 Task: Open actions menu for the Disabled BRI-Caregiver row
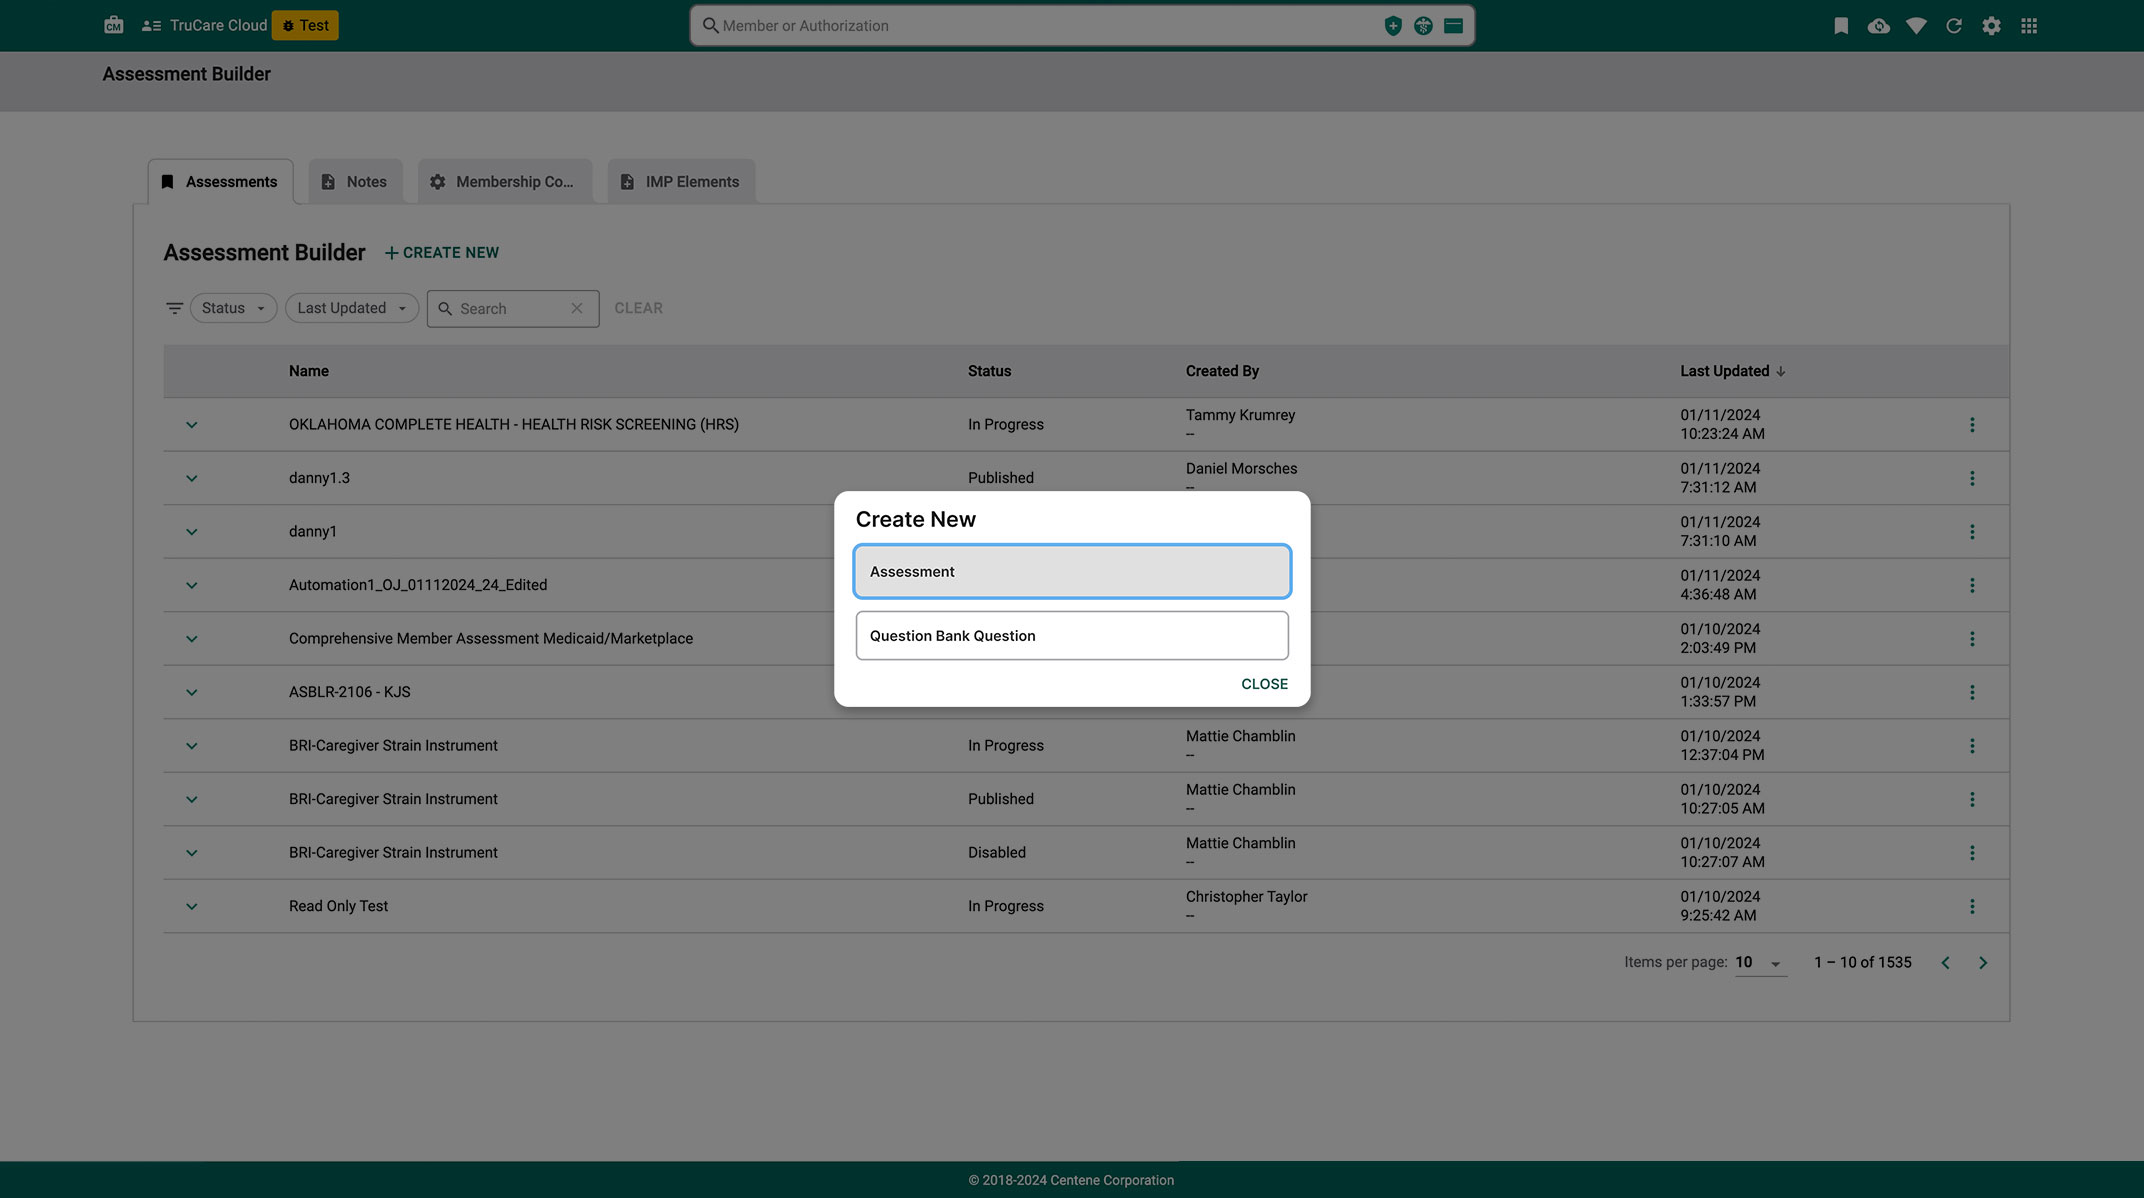1972,853
